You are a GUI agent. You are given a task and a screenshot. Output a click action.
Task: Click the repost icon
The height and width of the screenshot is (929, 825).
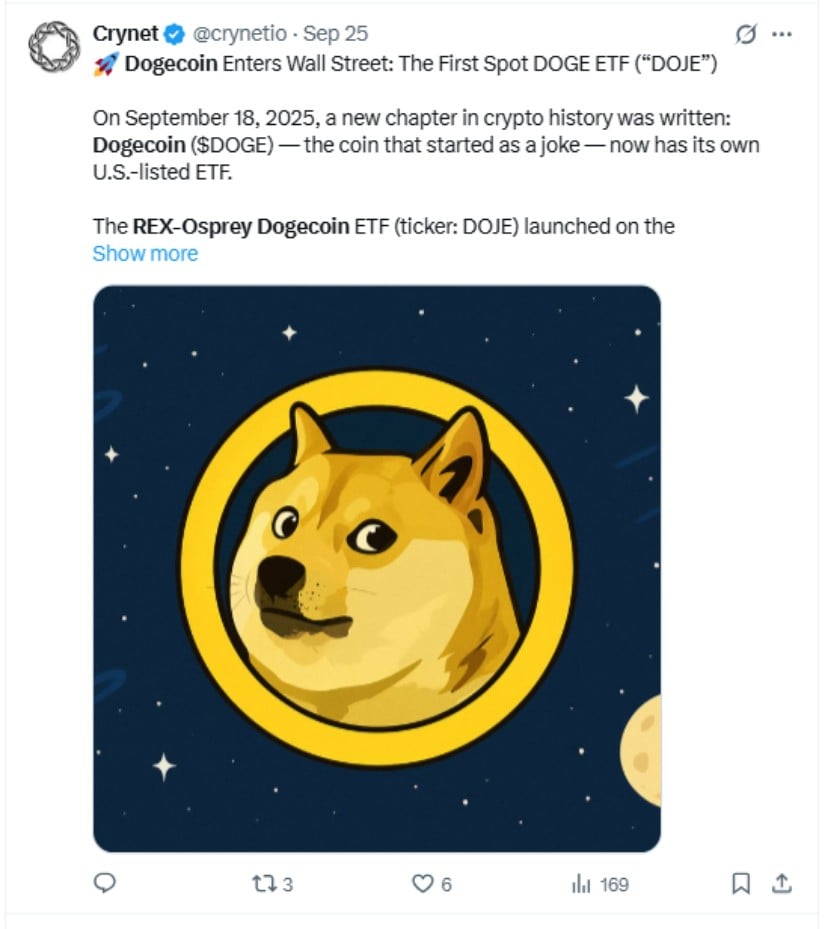[264, 884]
